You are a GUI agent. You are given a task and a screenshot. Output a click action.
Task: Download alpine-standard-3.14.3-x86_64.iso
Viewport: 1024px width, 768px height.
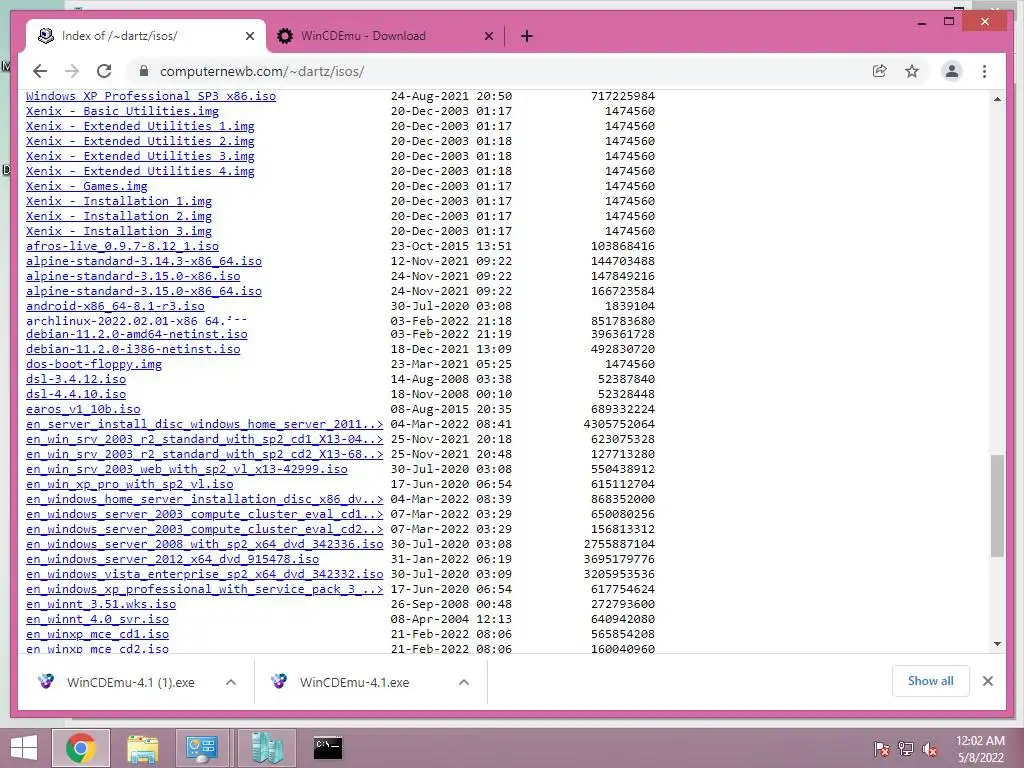(144, 261)
